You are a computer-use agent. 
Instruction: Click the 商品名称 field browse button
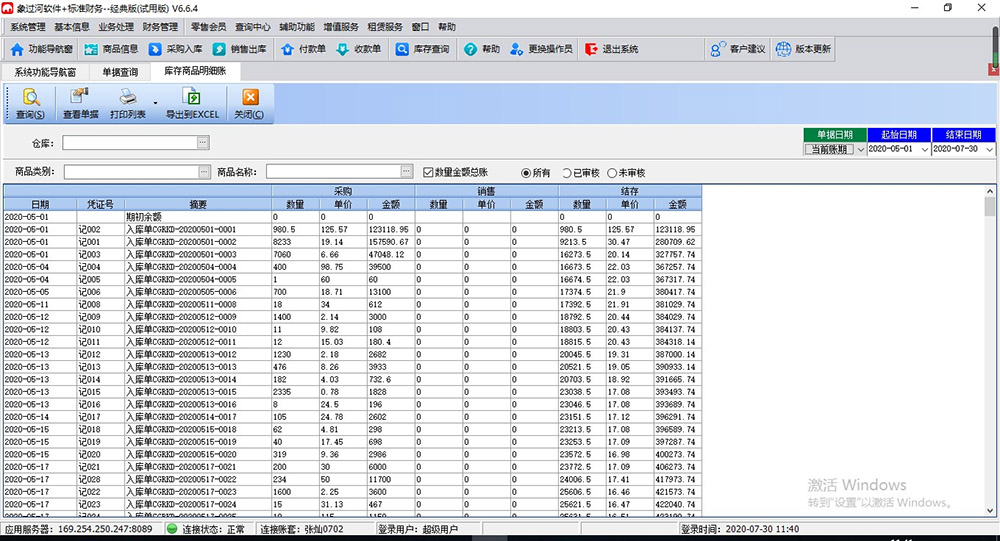(405, 171)
